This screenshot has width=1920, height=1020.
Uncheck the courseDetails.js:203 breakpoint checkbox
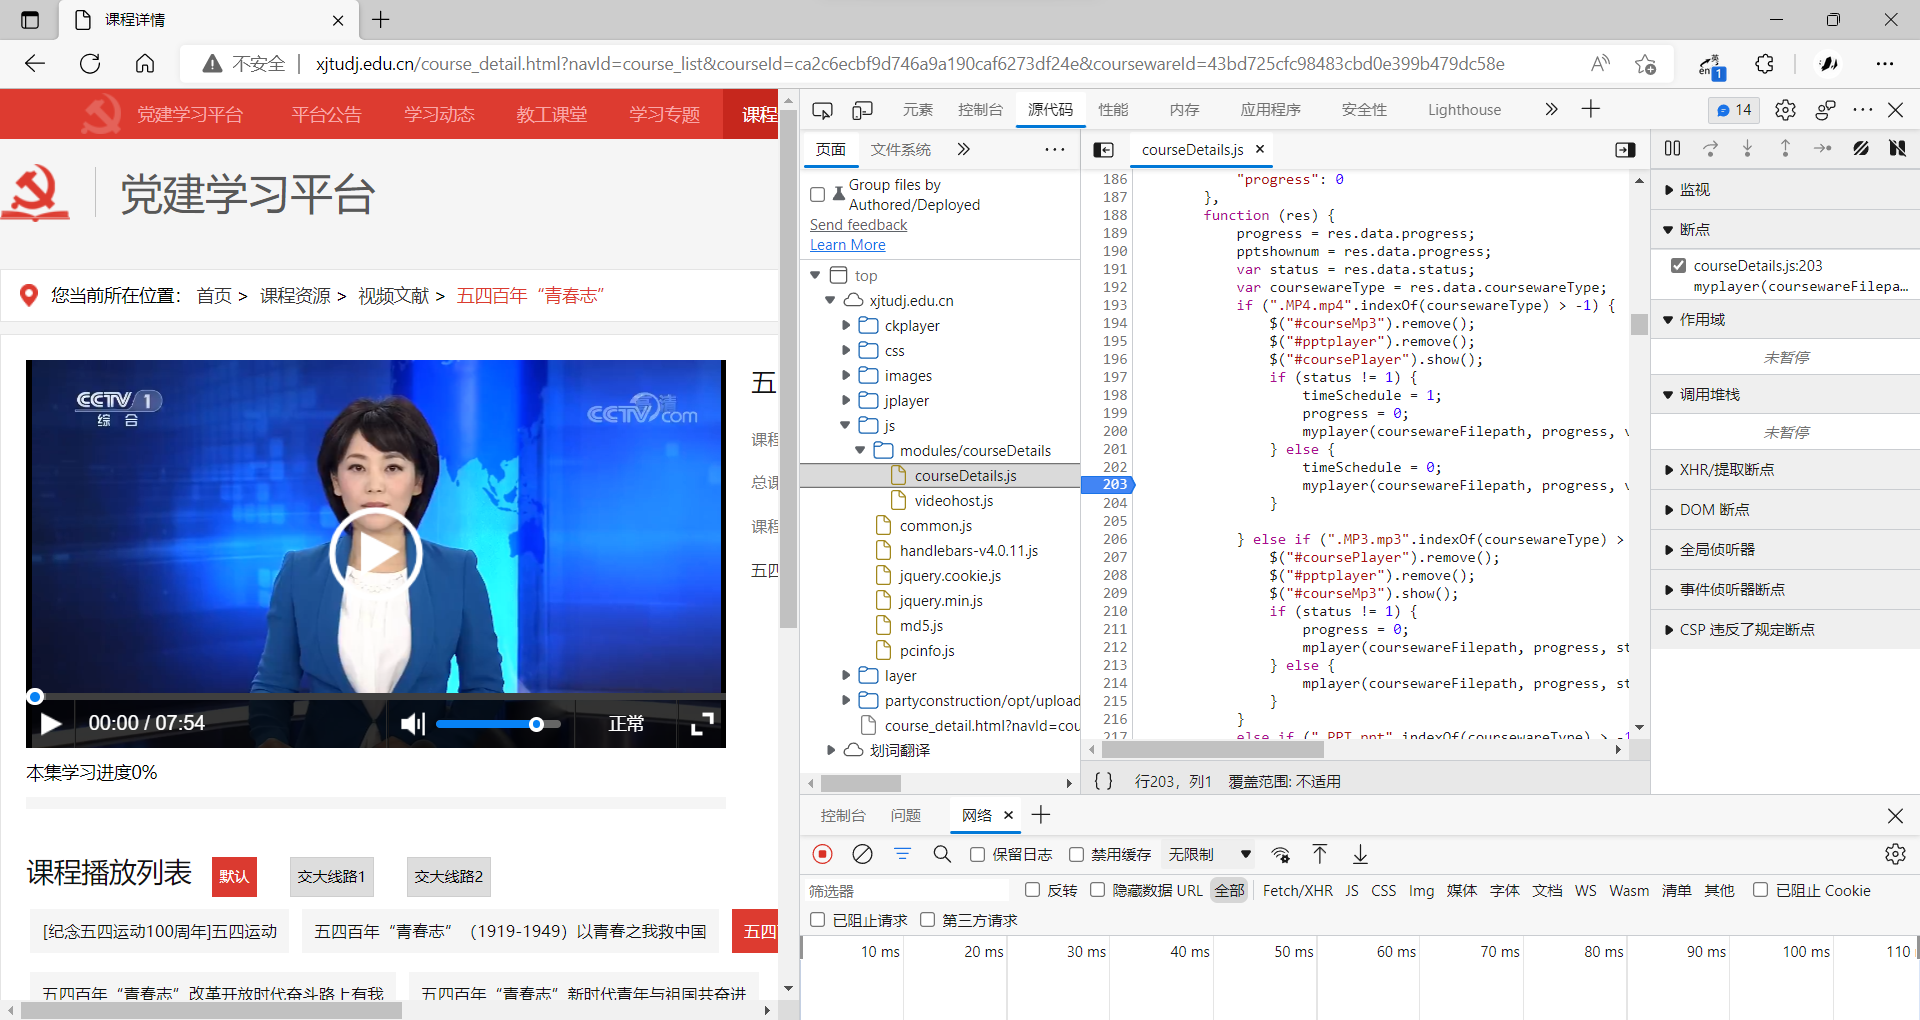point(1679,266)
